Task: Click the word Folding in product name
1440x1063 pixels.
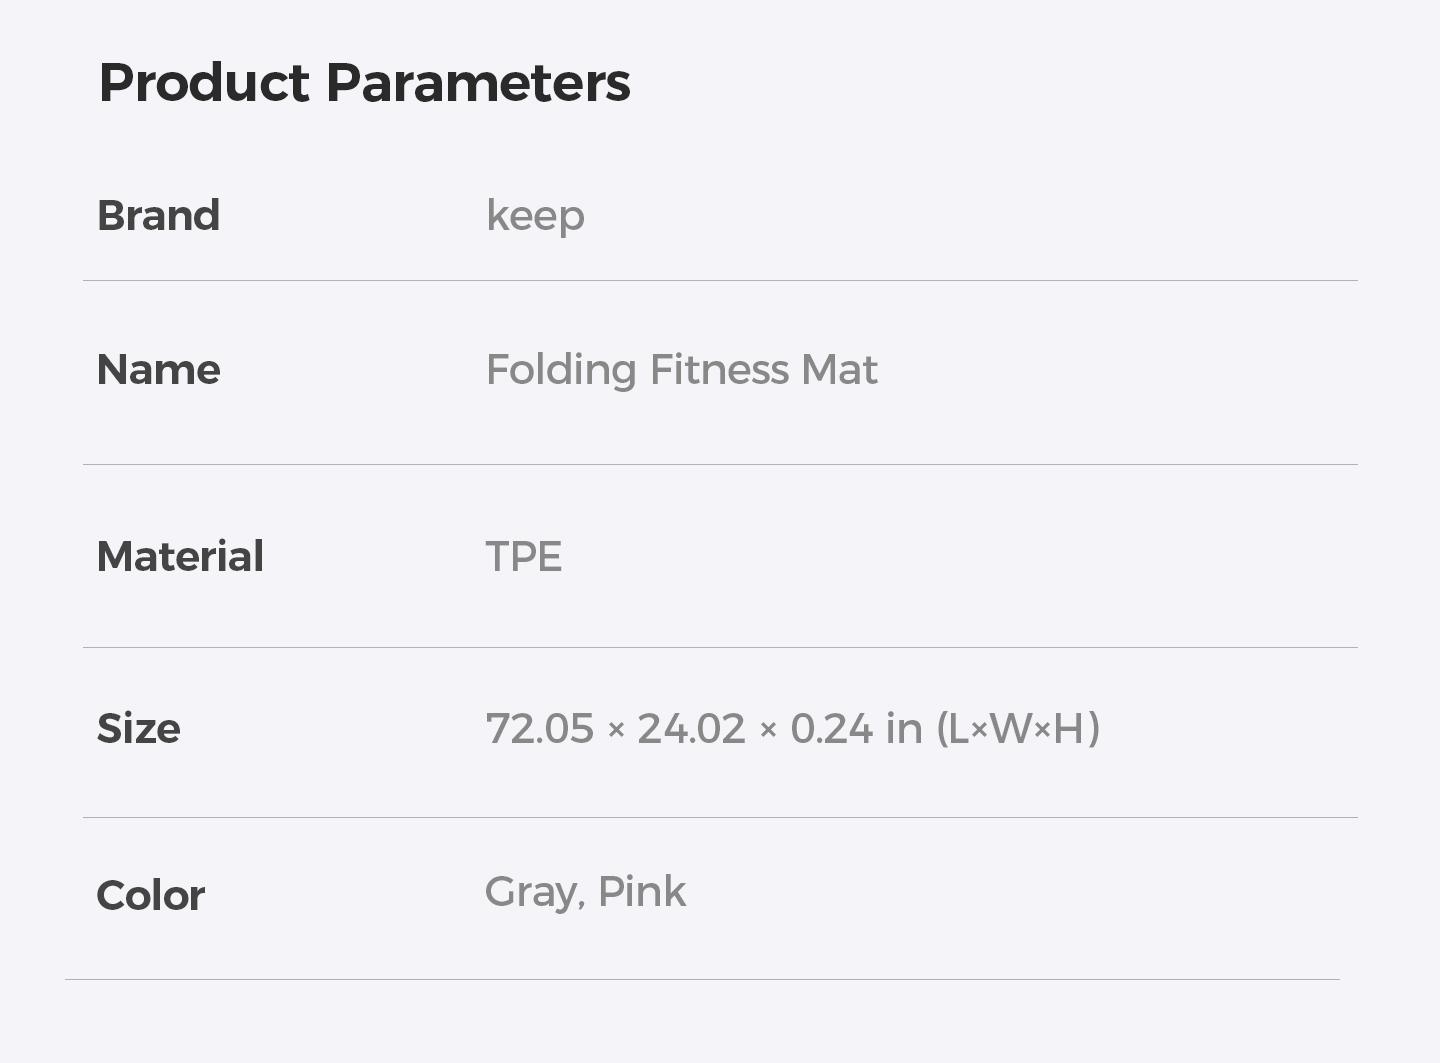Action: (560, 370)
